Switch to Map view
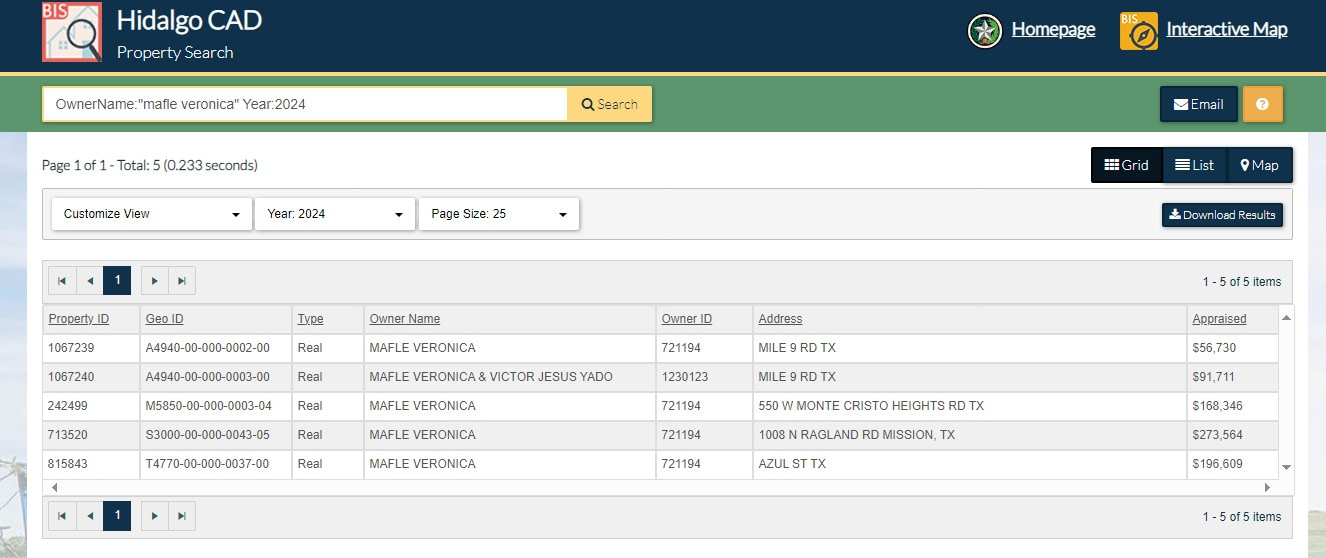Image resolution: width=1326 pixels, height=558 pixels. [x=1260, y=165]
